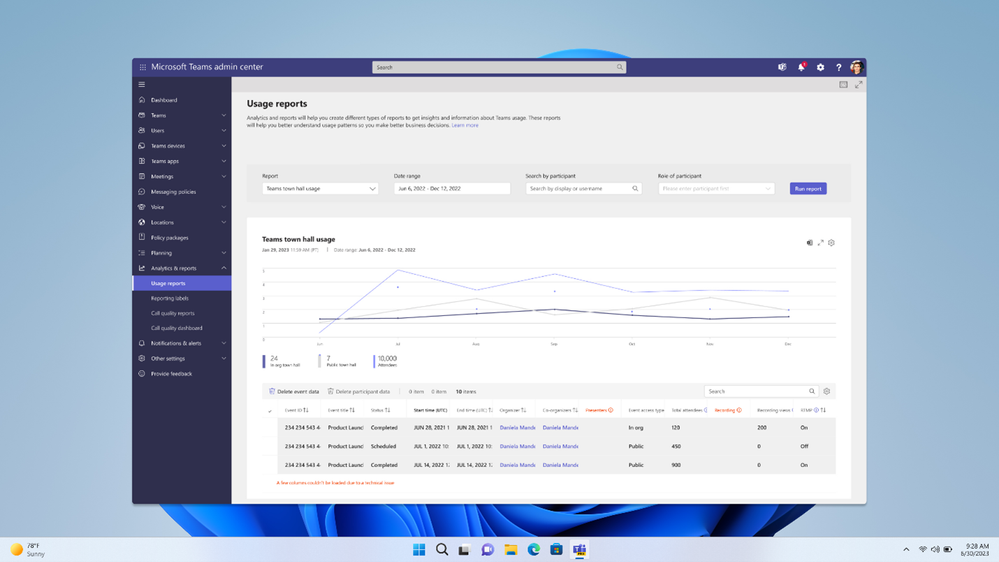The image size is (999, 562).
Task: Click Delete participant data button
Action: click(x=359, y=391)
